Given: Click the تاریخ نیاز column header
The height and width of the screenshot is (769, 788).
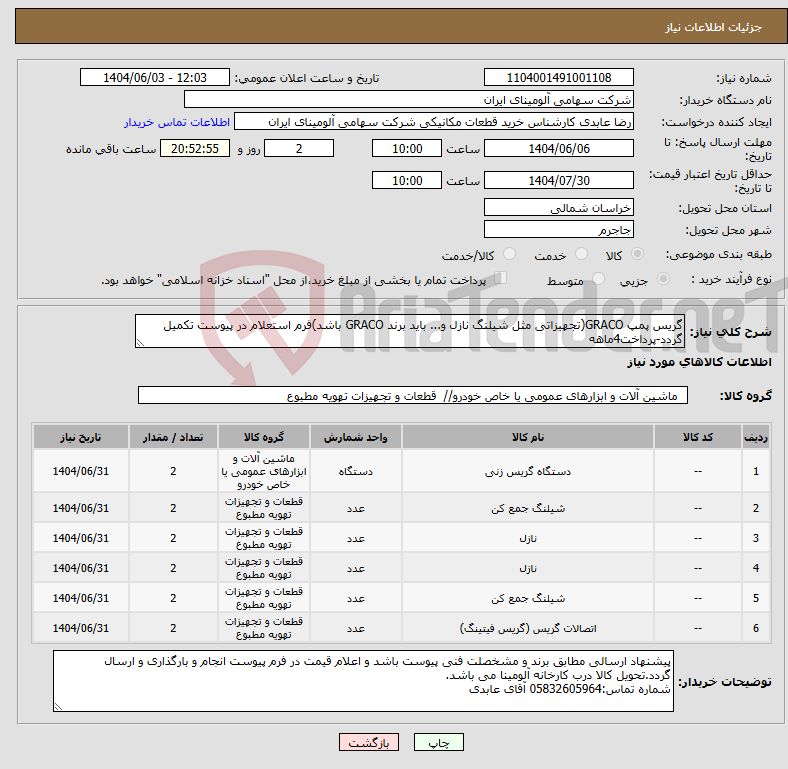Looking at the screenshot, I should tap(80, 437).
